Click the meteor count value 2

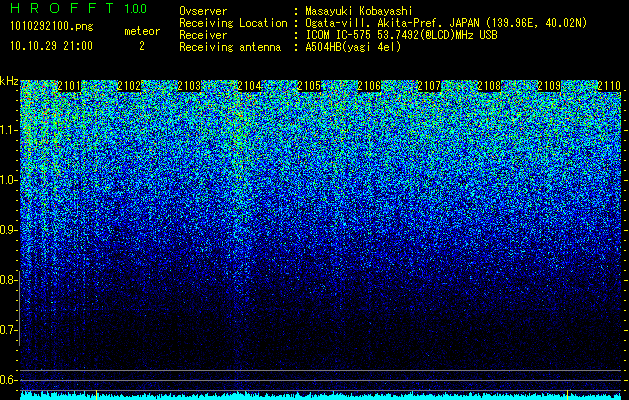coord(142,46)
